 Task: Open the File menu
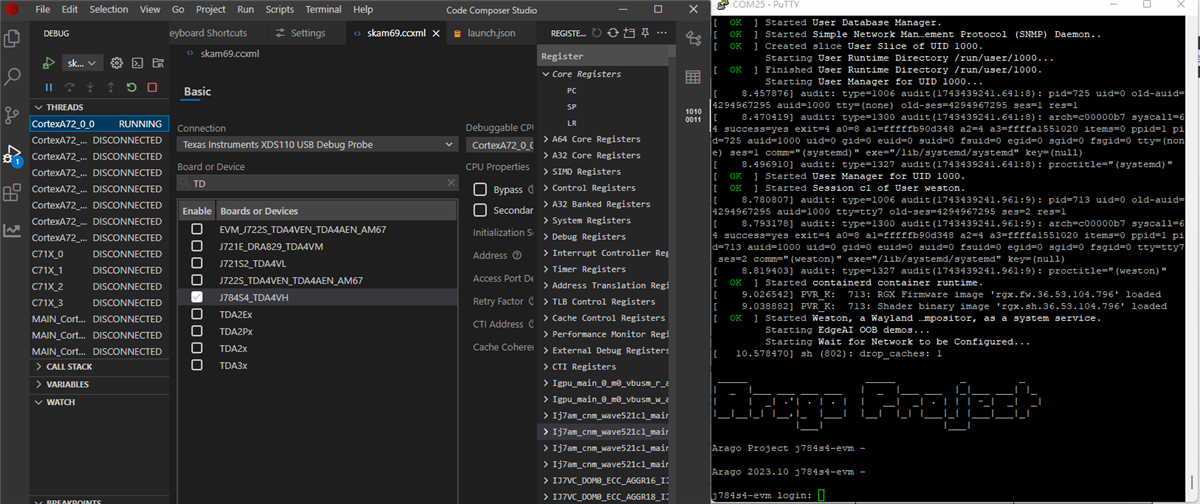[x=43, y=9]
